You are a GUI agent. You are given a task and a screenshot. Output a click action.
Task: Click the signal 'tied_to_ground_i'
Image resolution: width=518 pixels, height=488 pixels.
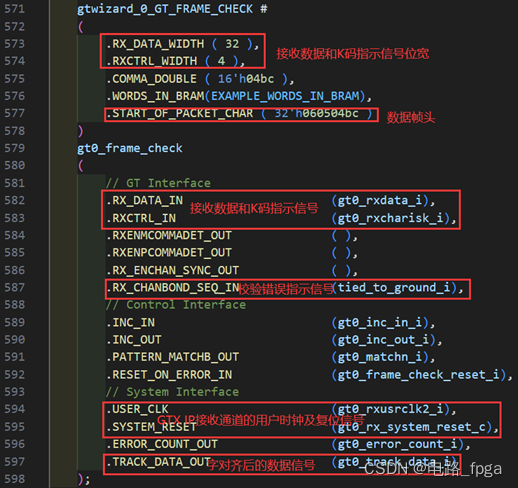394,288
